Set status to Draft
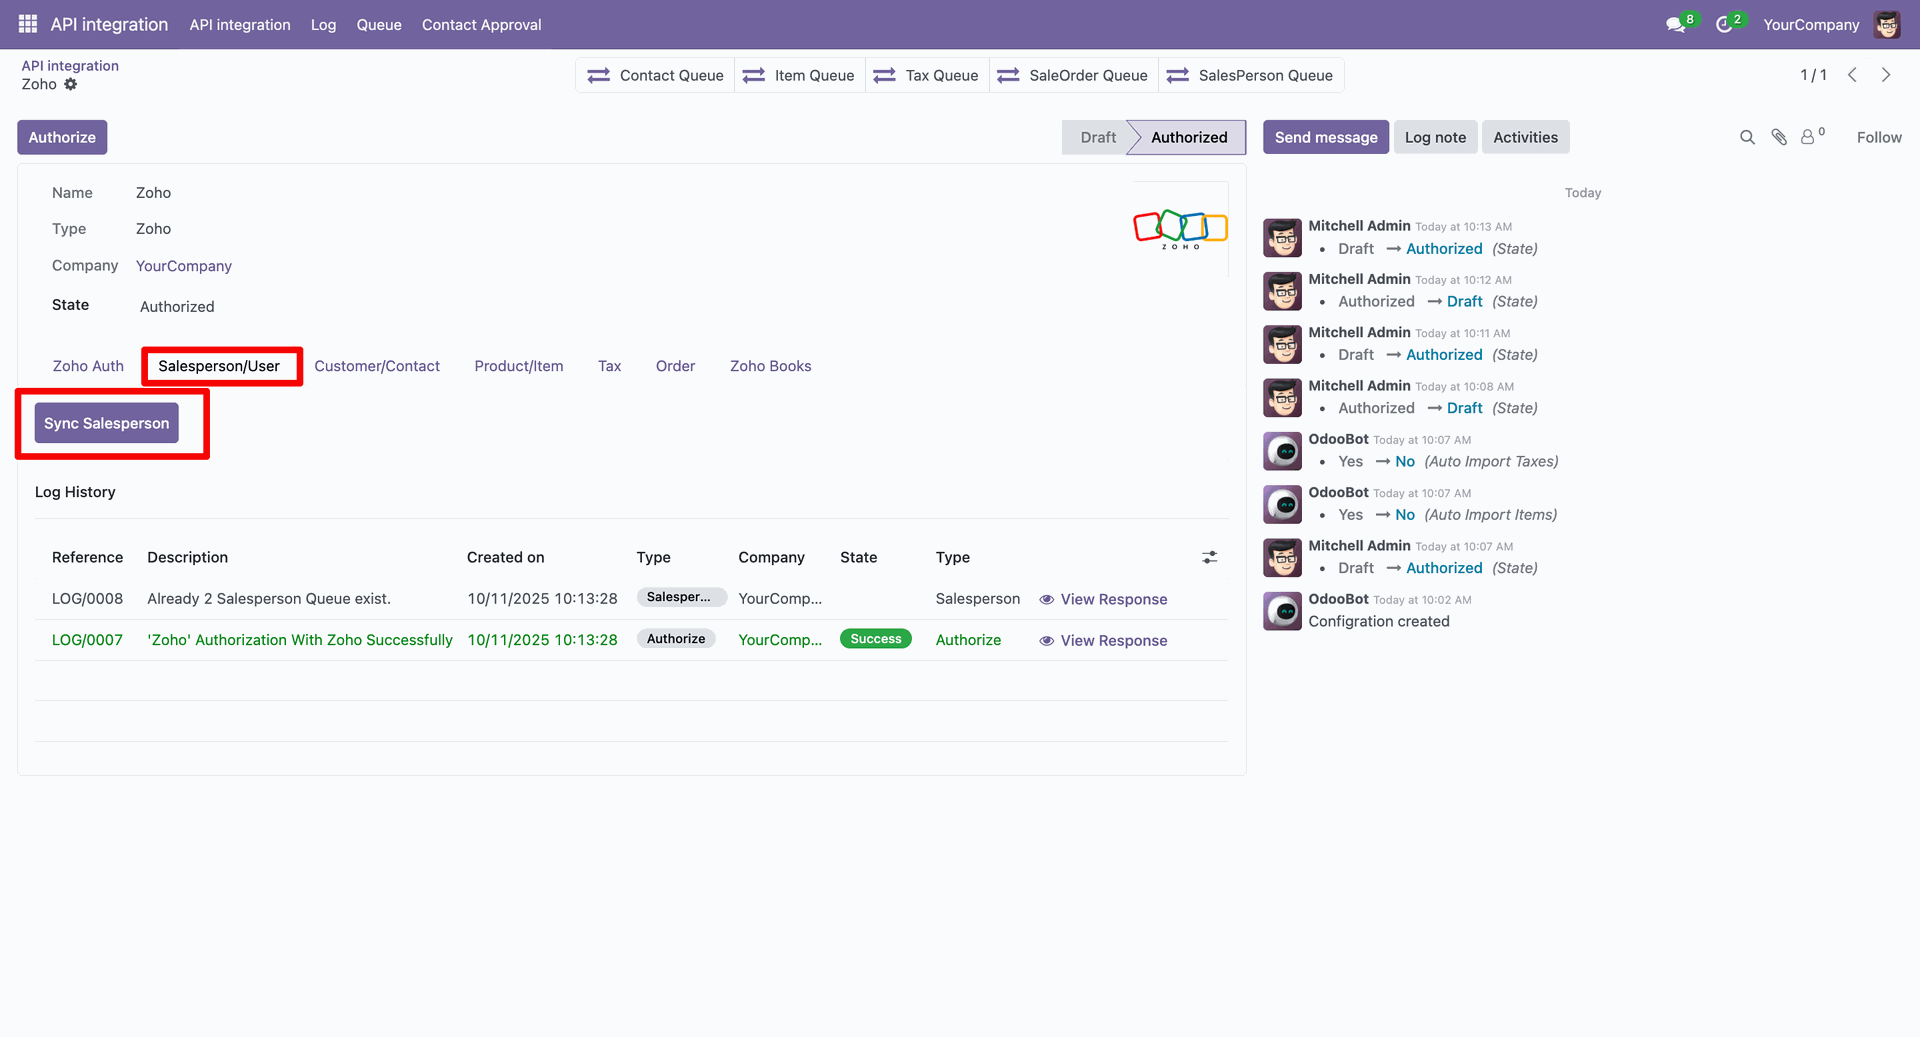Viewport: 1920px width, 1037px height. 1097,137
